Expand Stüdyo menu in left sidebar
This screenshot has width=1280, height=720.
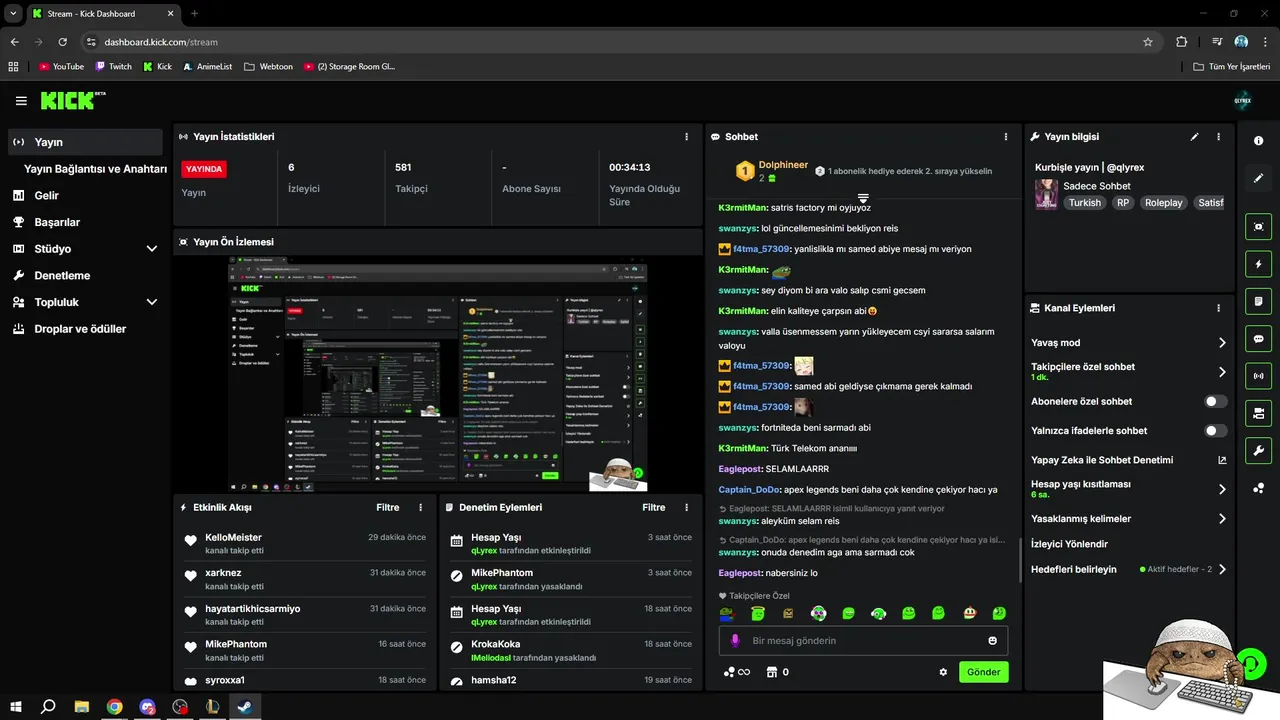pyautogui.click(x=152, y=249)
